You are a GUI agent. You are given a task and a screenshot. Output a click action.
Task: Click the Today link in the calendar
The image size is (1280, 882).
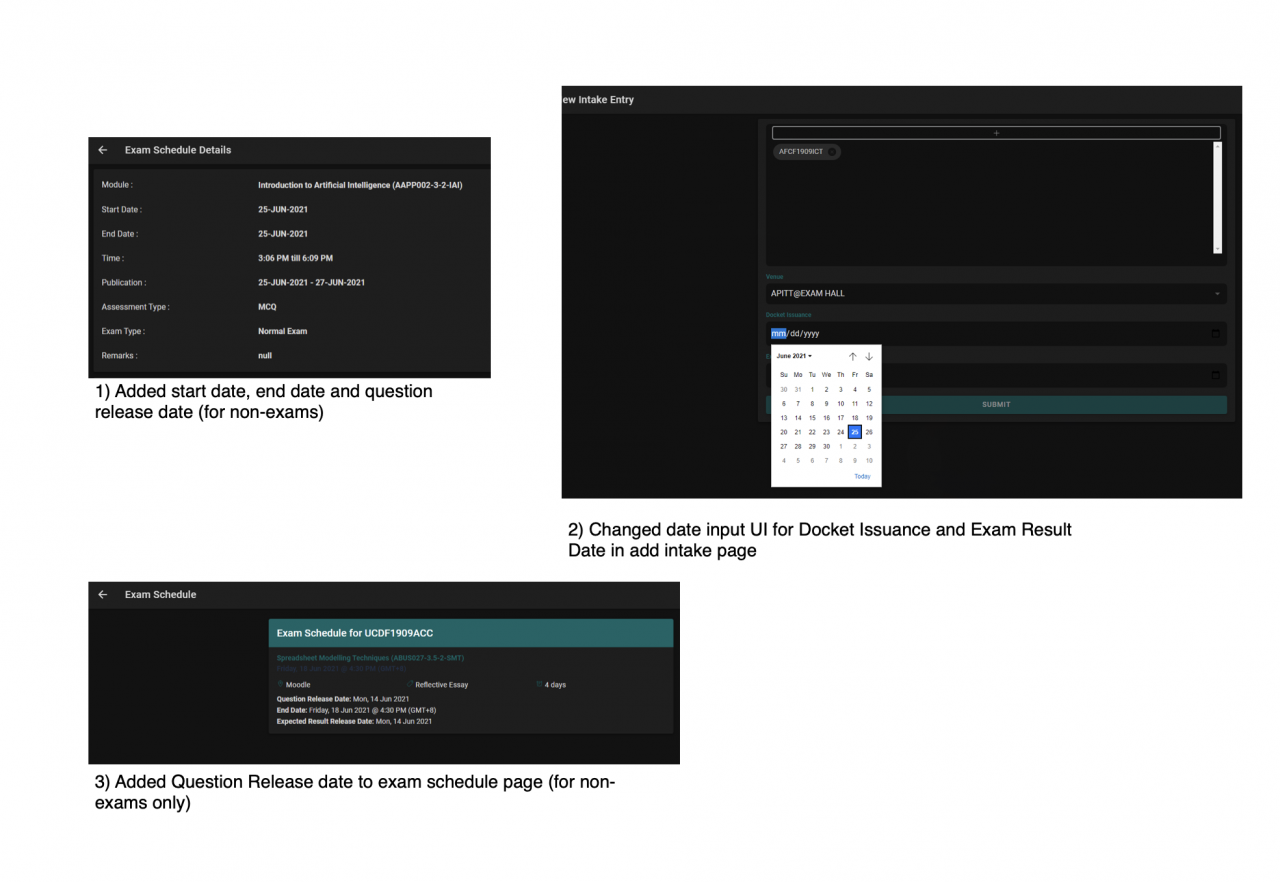862,477
